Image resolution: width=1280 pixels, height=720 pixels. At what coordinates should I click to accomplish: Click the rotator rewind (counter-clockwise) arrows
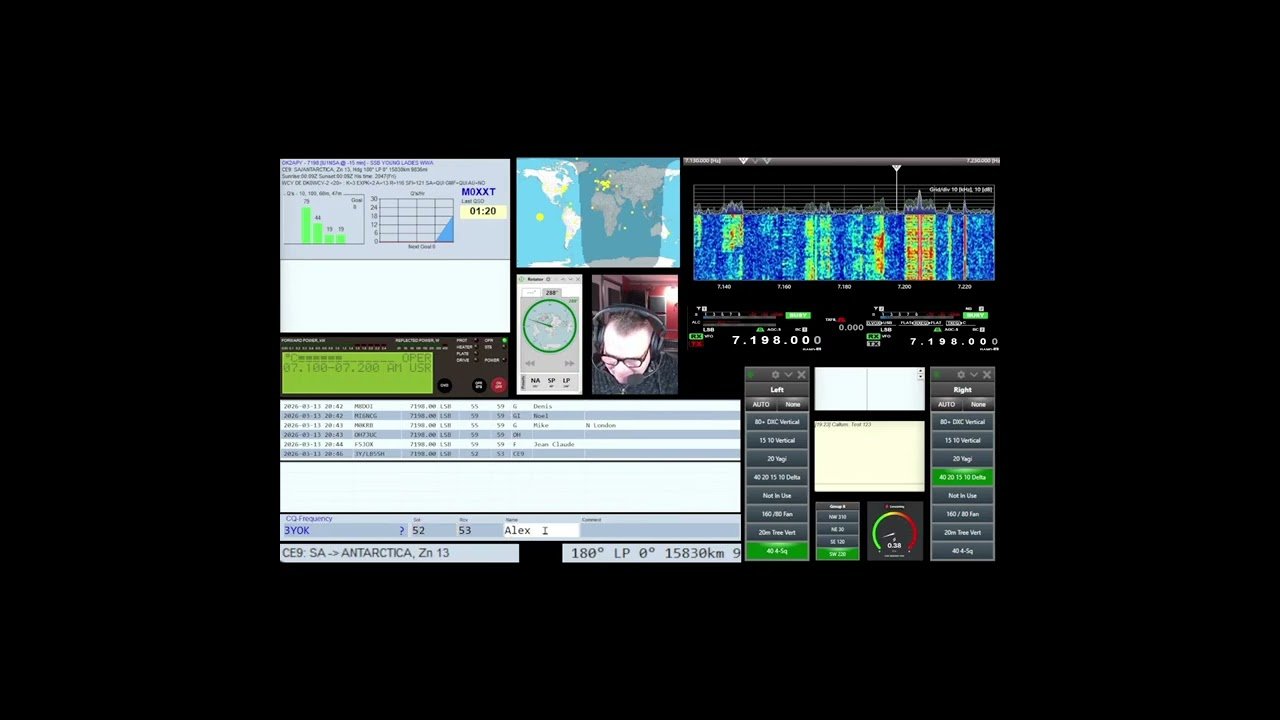coord(531,364)
